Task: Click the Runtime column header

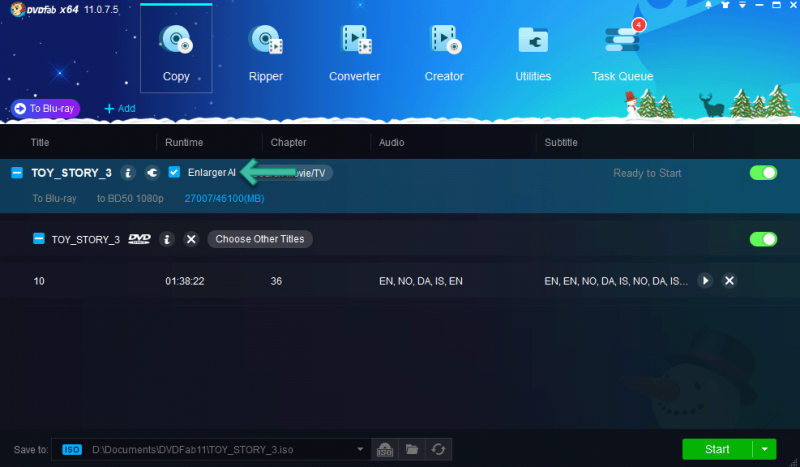Action: pos(184,142)
